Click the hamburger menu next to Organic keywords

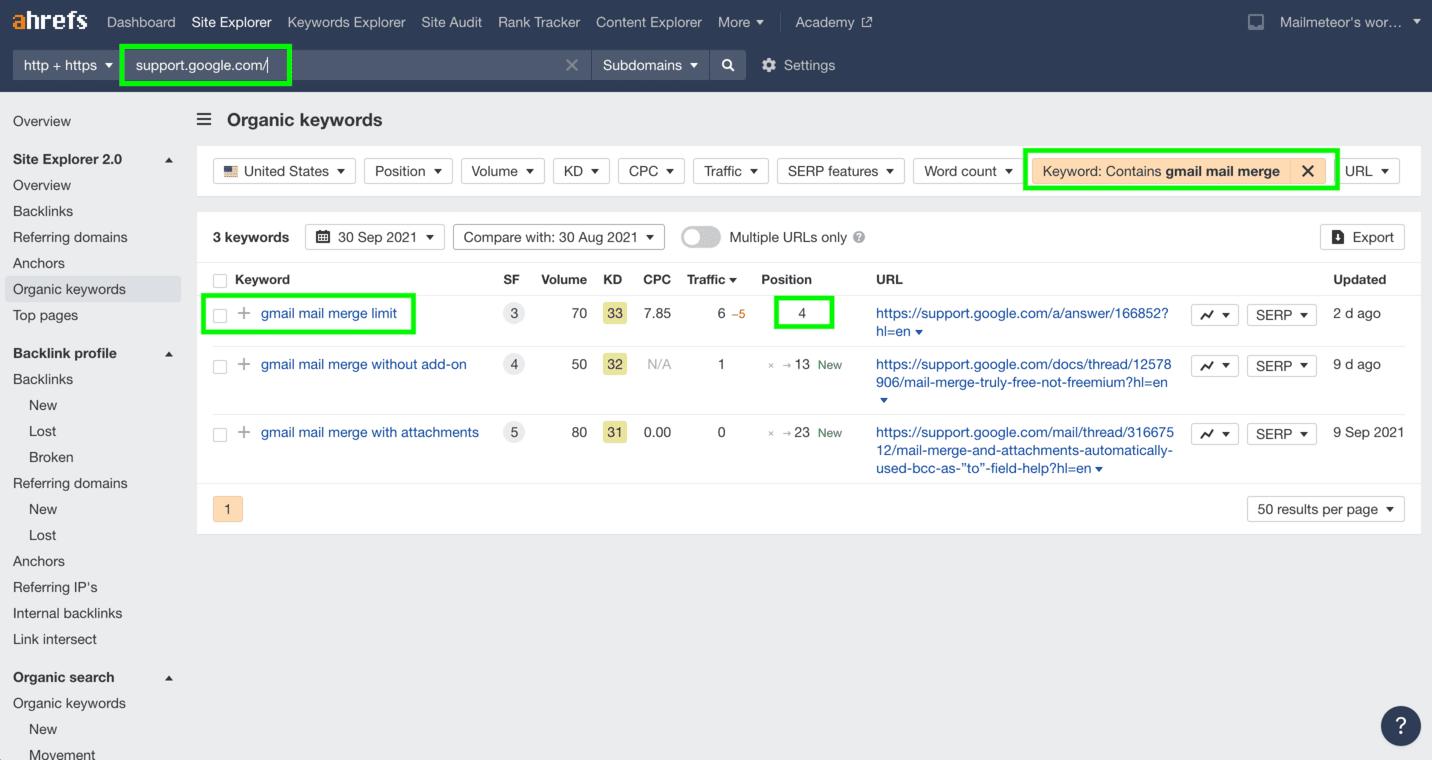[x=204, y=120]
